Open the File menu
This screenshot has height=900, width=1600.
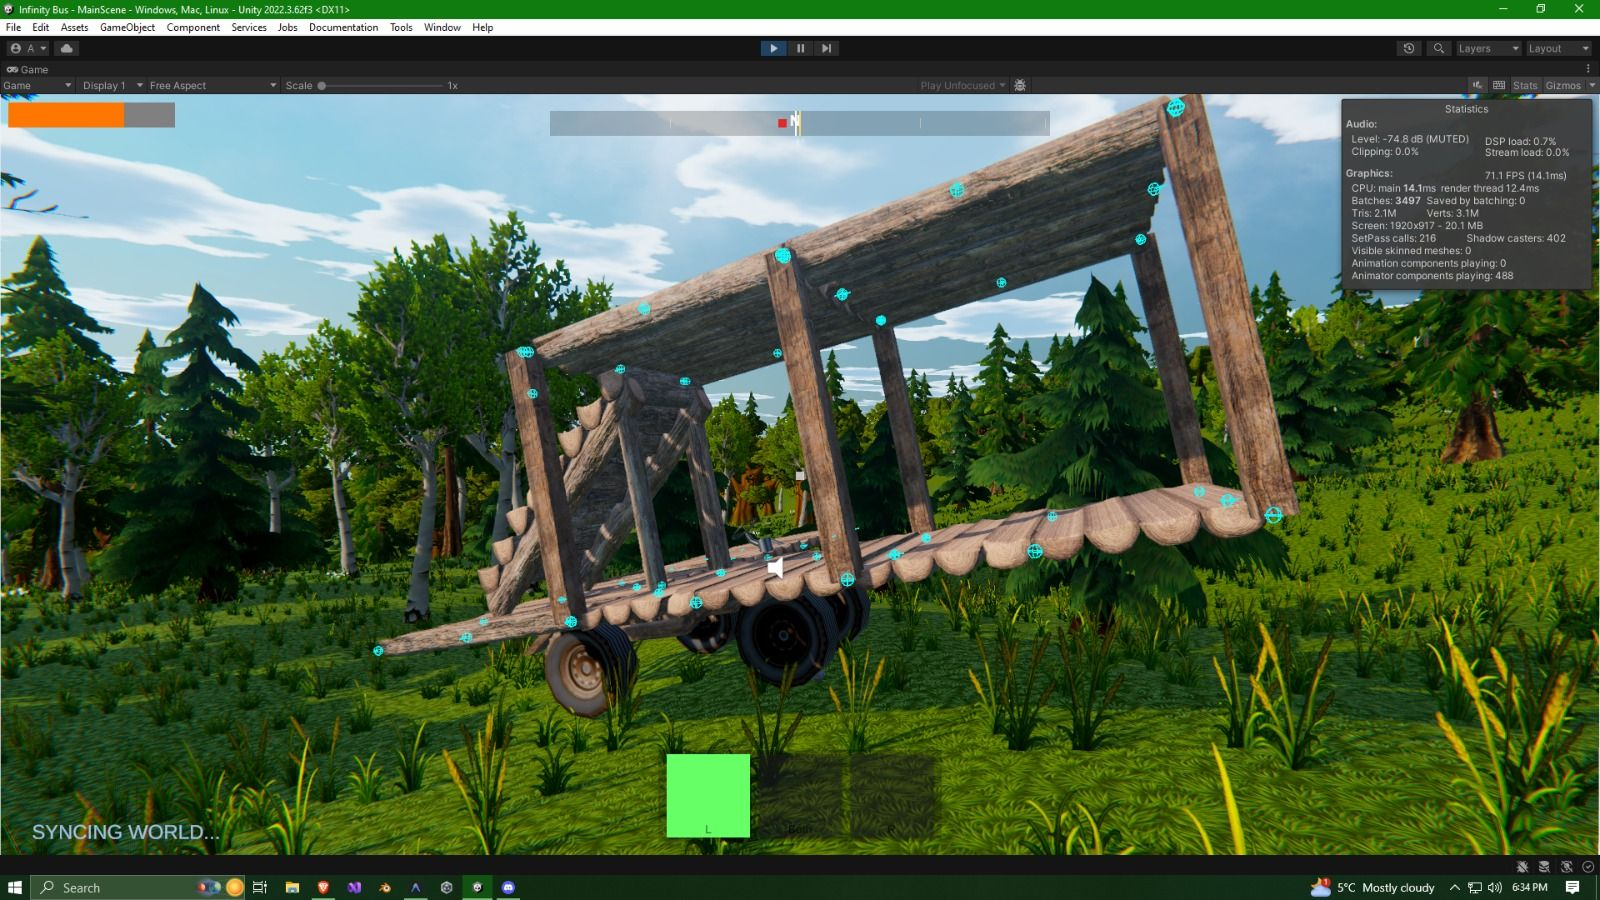click(13, 27)
